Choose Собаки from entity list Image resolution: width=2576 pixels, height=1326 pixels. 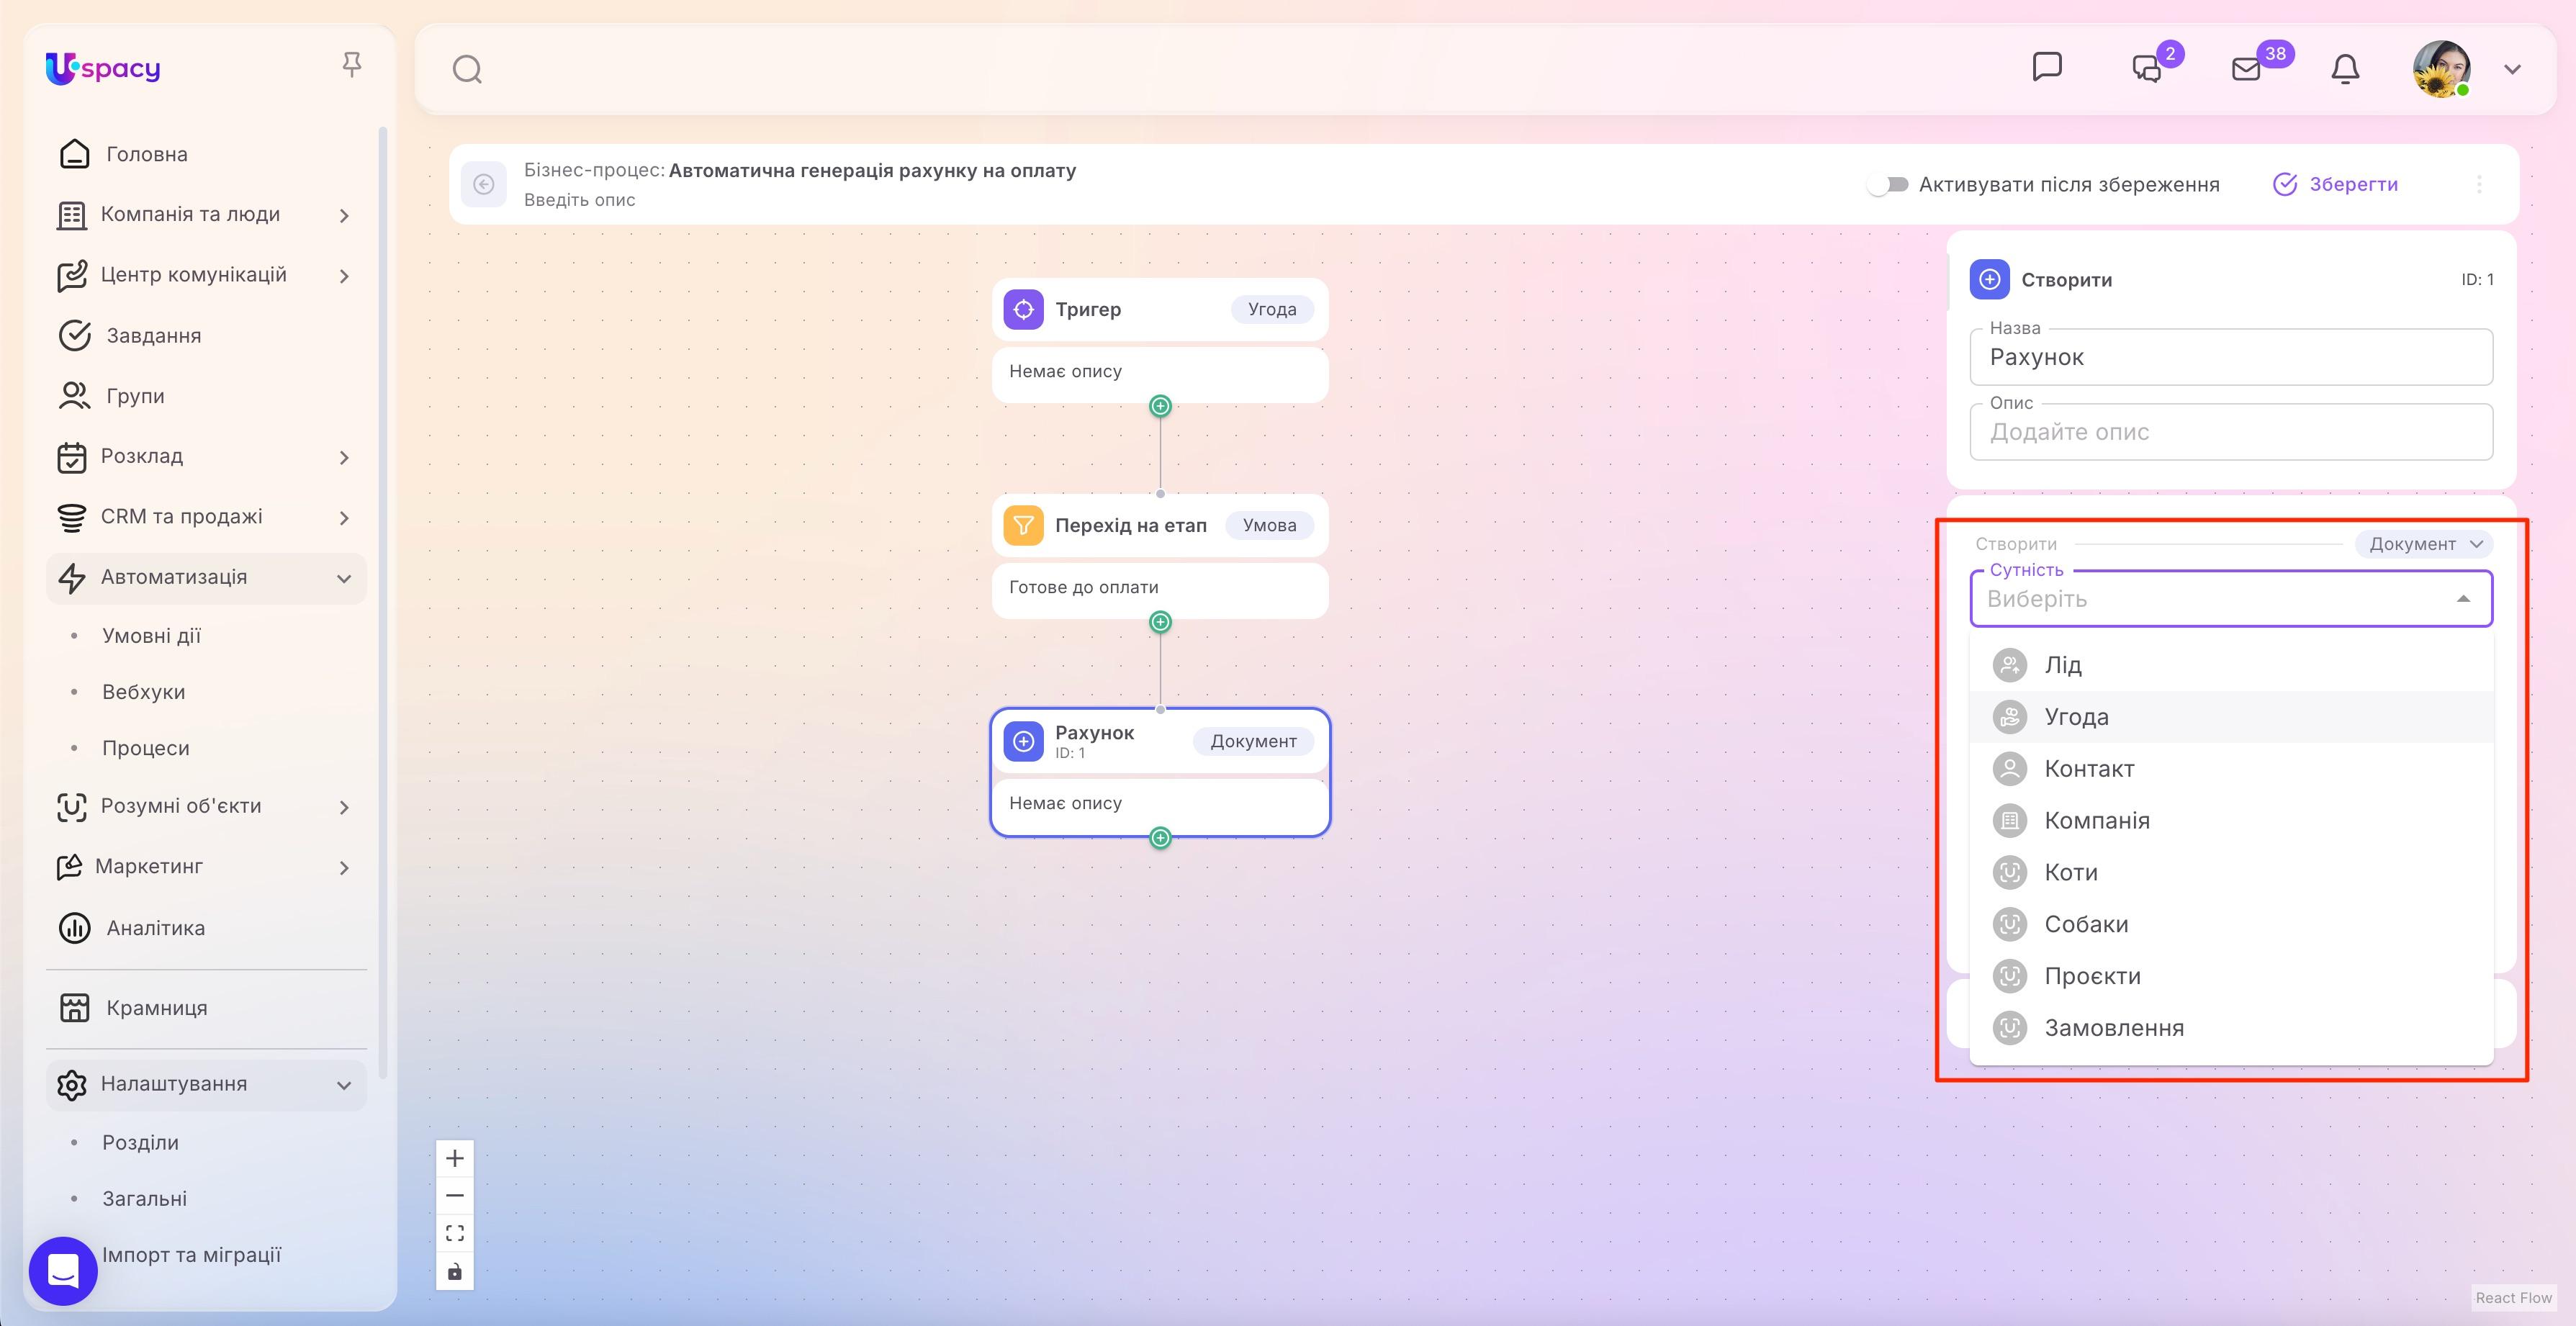point(2231,925)
